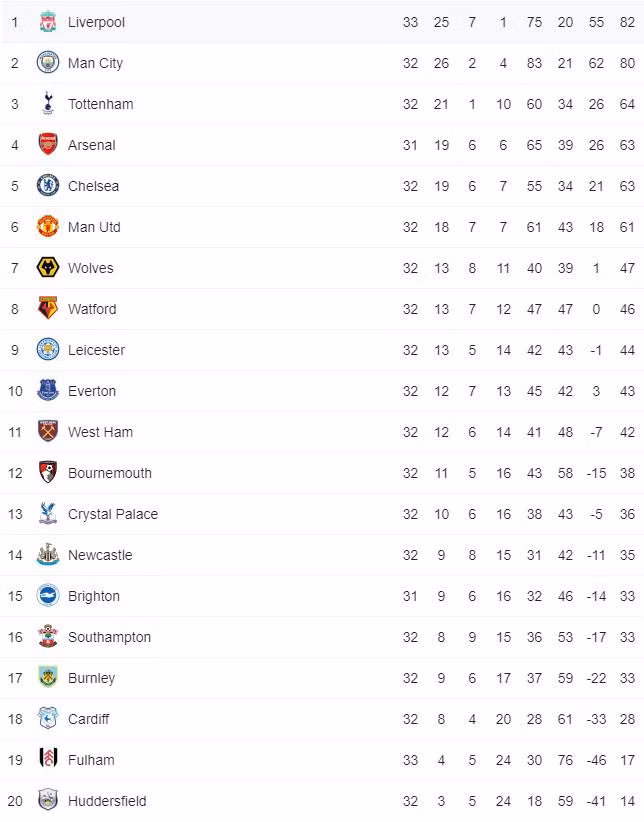
Task: Click the Cardiff club crest icon
Action: [47, 719]
